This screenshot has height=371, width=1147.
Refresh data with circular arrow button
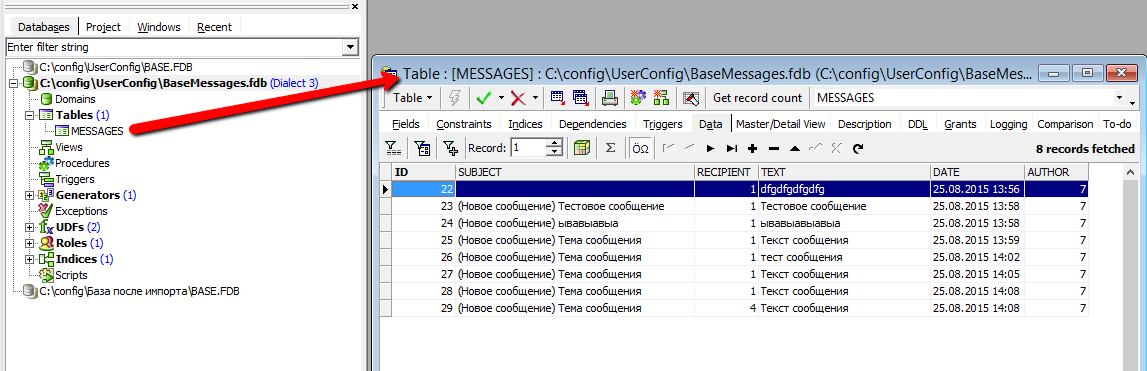pyautogui.click(x=858, y=149)
